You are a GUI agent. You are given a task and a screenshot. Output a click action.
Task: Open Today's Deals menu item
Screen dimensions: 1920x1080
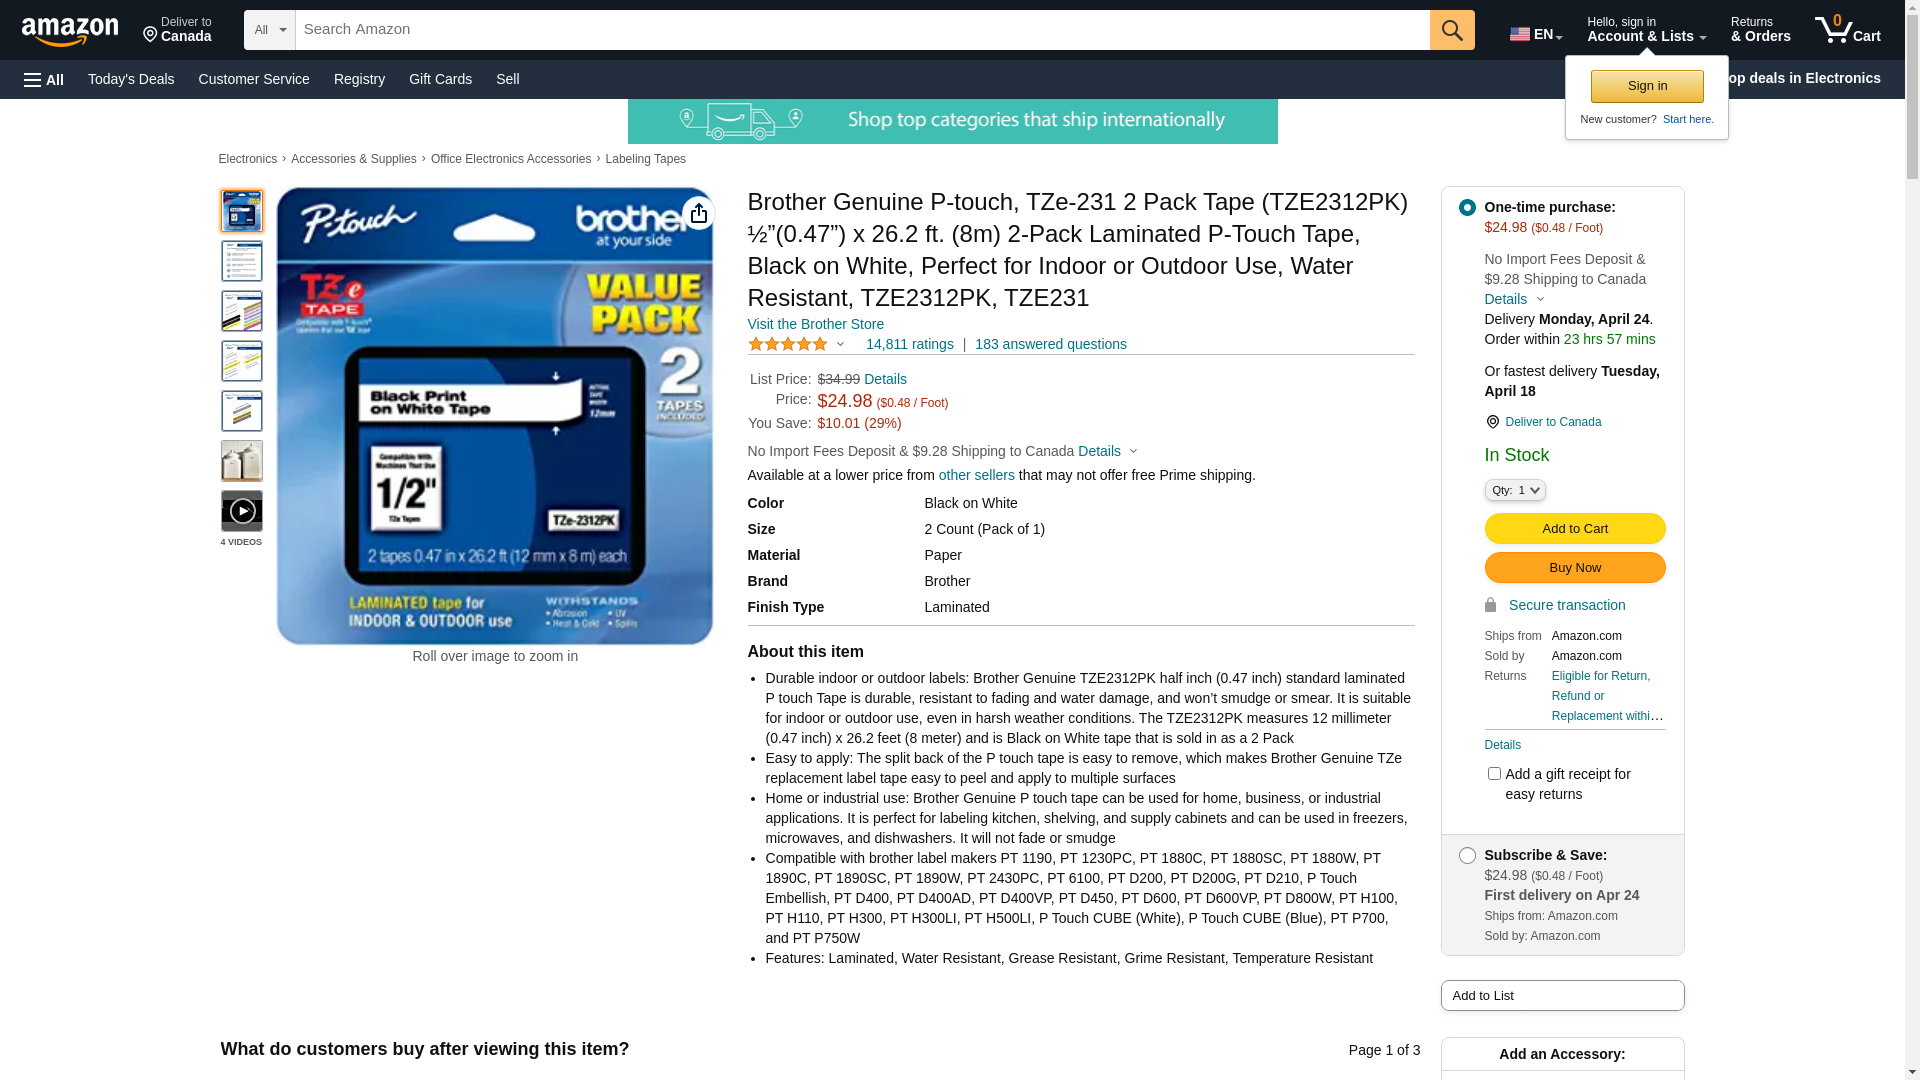coord(131,79)
